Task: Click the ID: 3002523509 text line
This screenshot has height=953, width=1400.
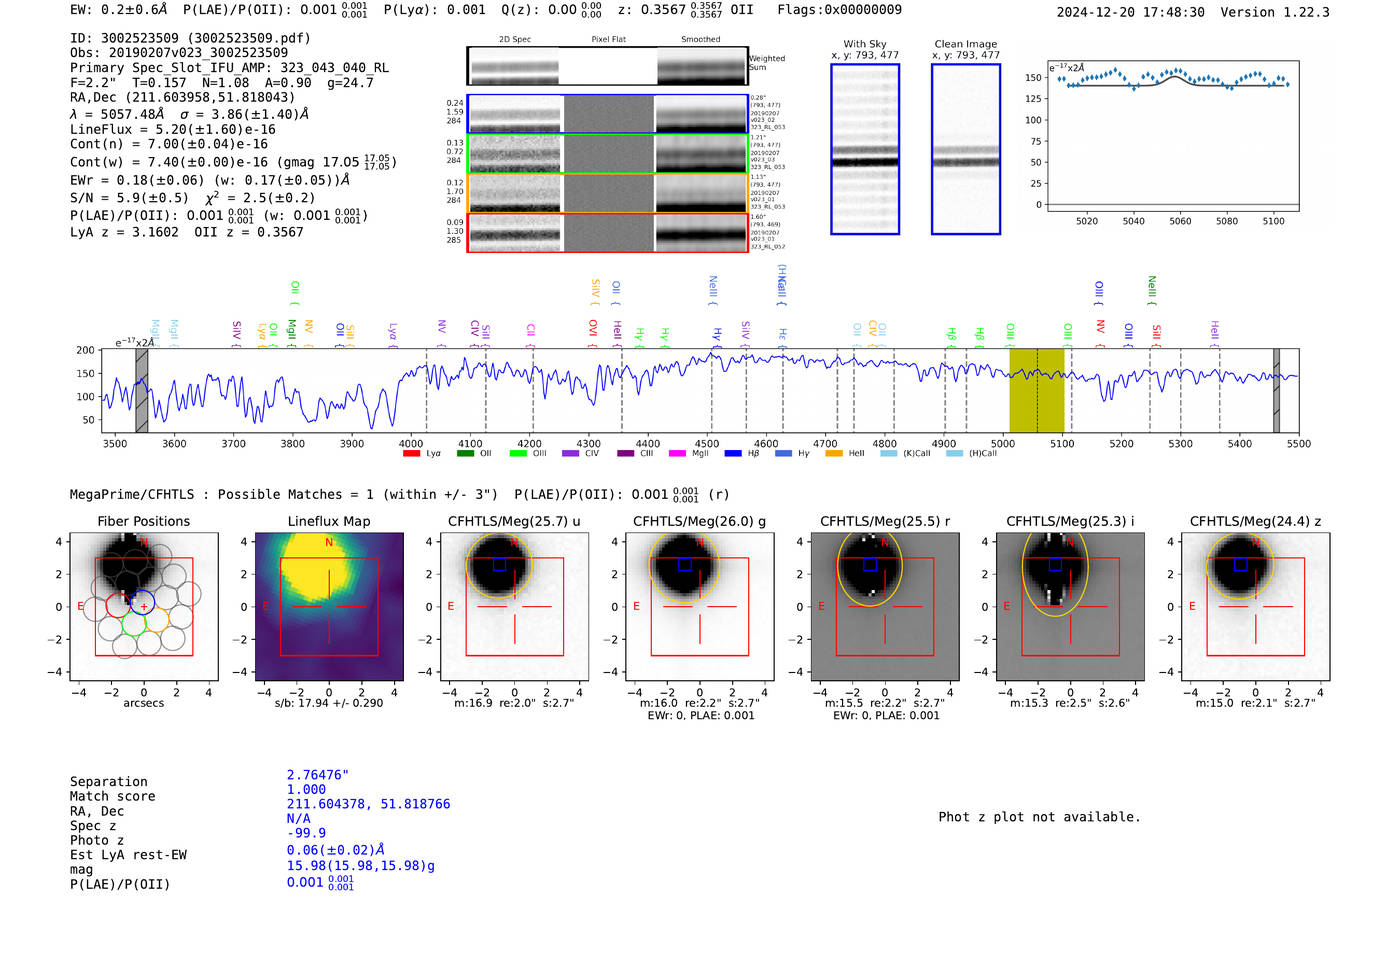Action: coord(190,38)
